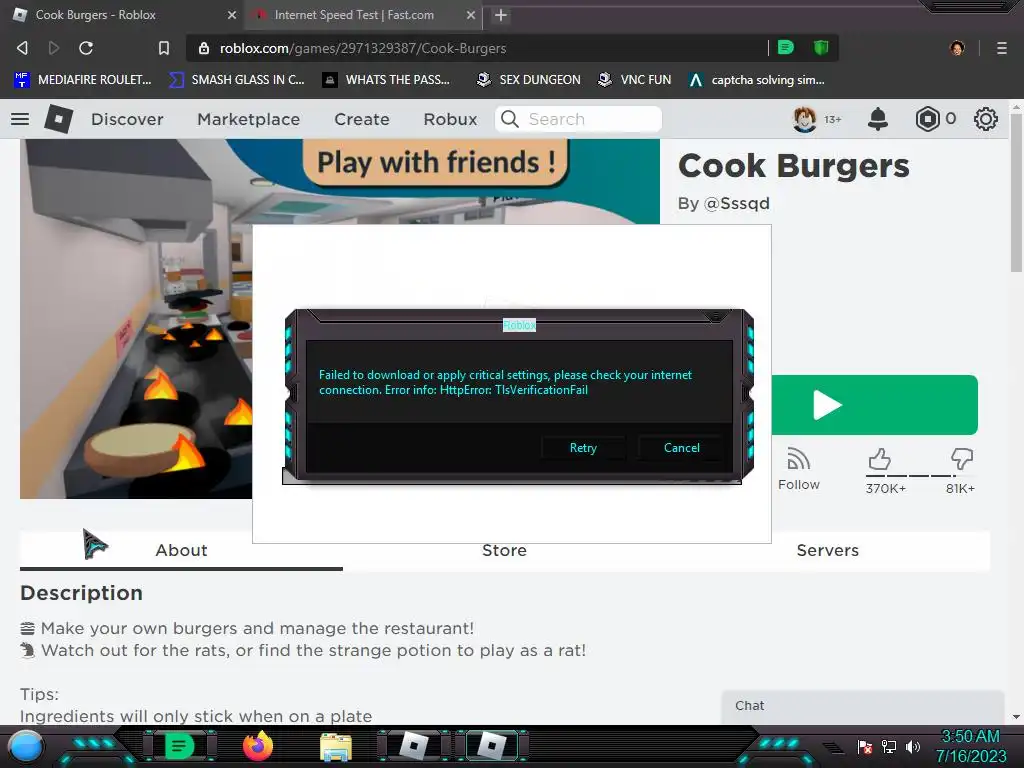The height and width of the screenshot is (768, 1024).
Task: Open the Discover page
Action: pos(127,119)
